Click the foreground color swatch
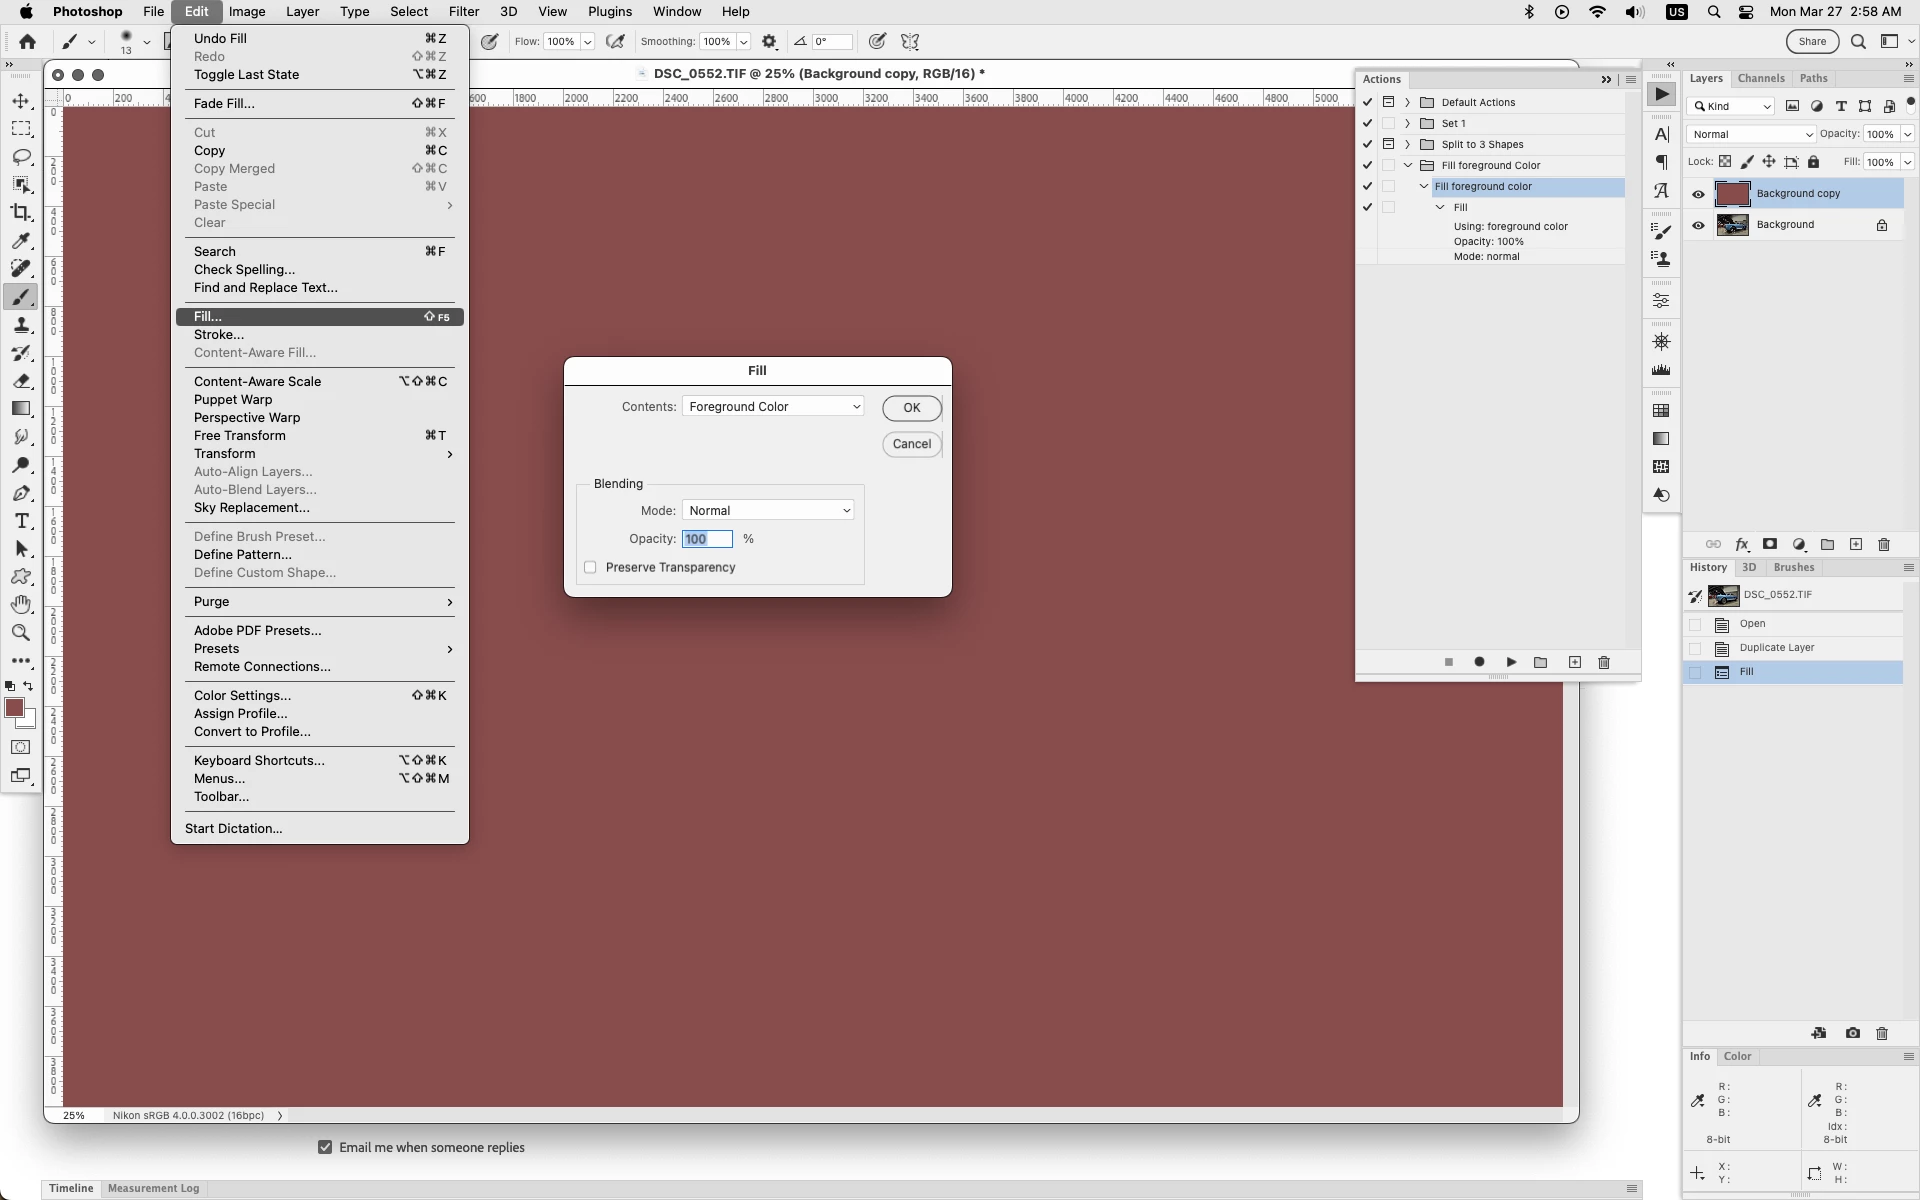The width and height of the screenshot is (1920, 1200). click(14, 708)
